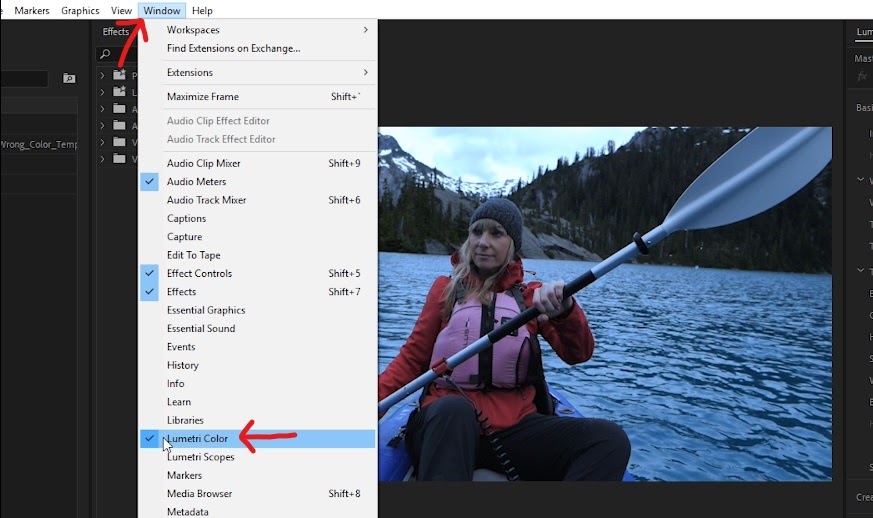Open the Capture panel
Screen dimensions: 873x518
click(258, 237)
